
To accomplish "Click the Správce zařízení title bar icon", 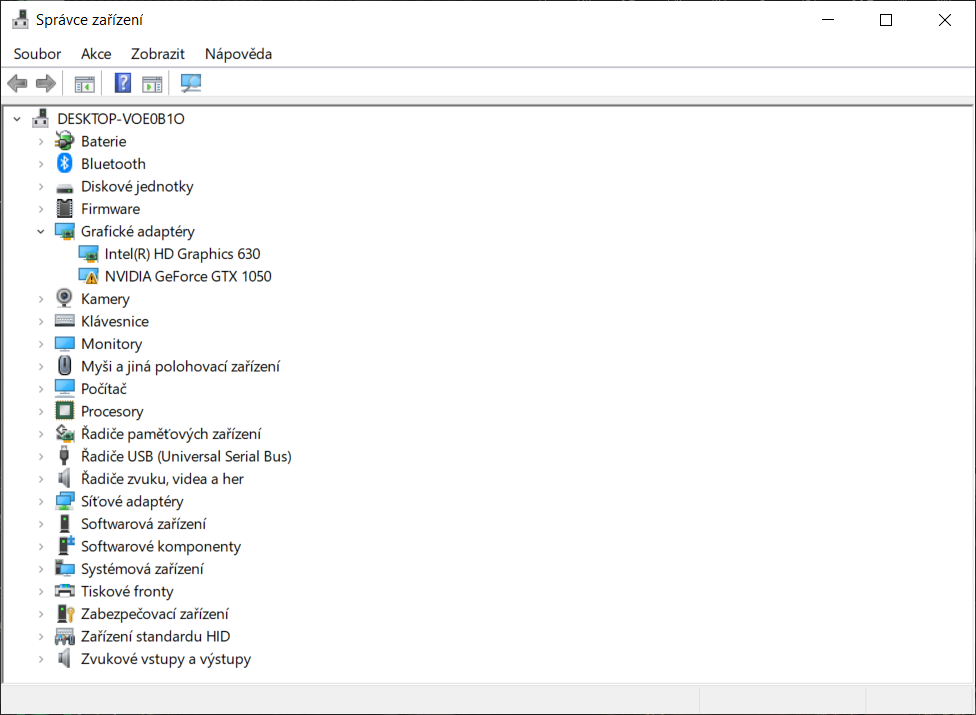I will (21, 20).
